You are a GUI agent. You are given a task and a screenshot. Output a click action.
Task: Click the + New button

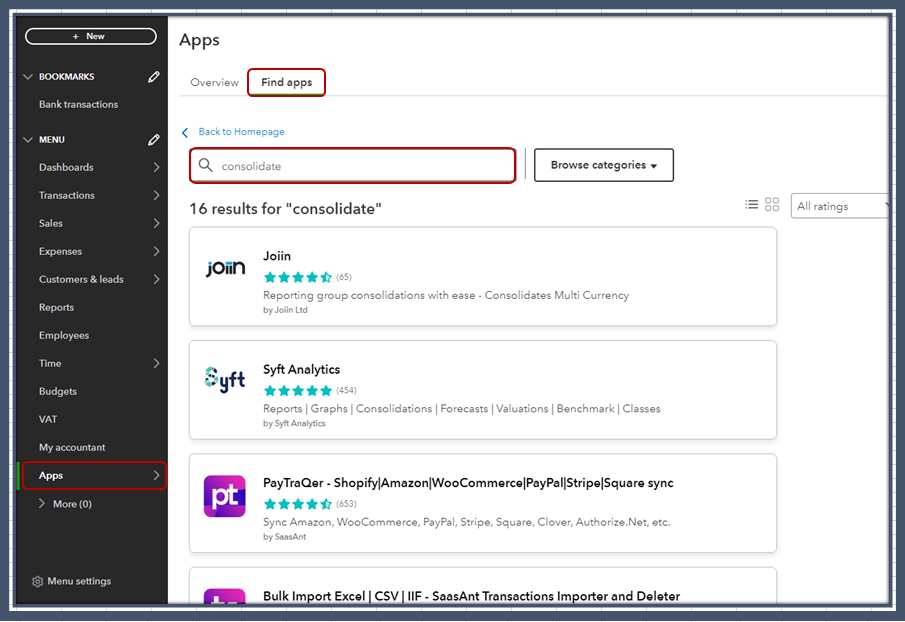91,36
